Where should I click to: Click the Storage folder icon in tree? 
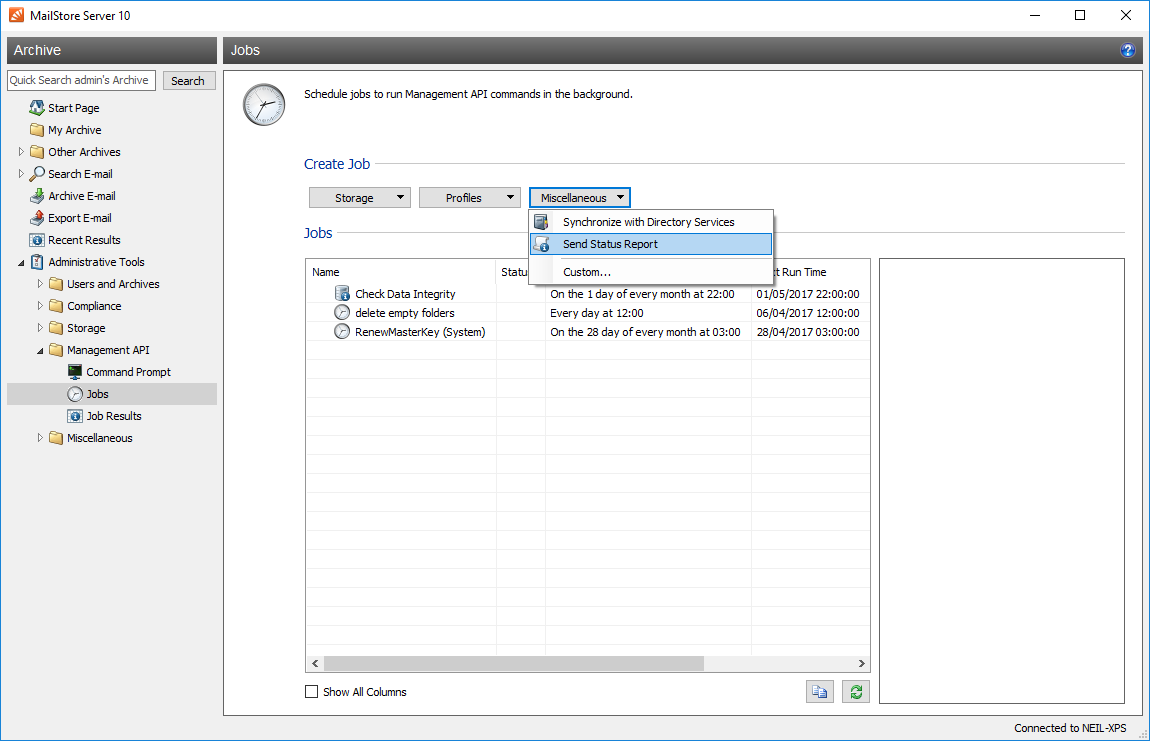coord(56,328)
